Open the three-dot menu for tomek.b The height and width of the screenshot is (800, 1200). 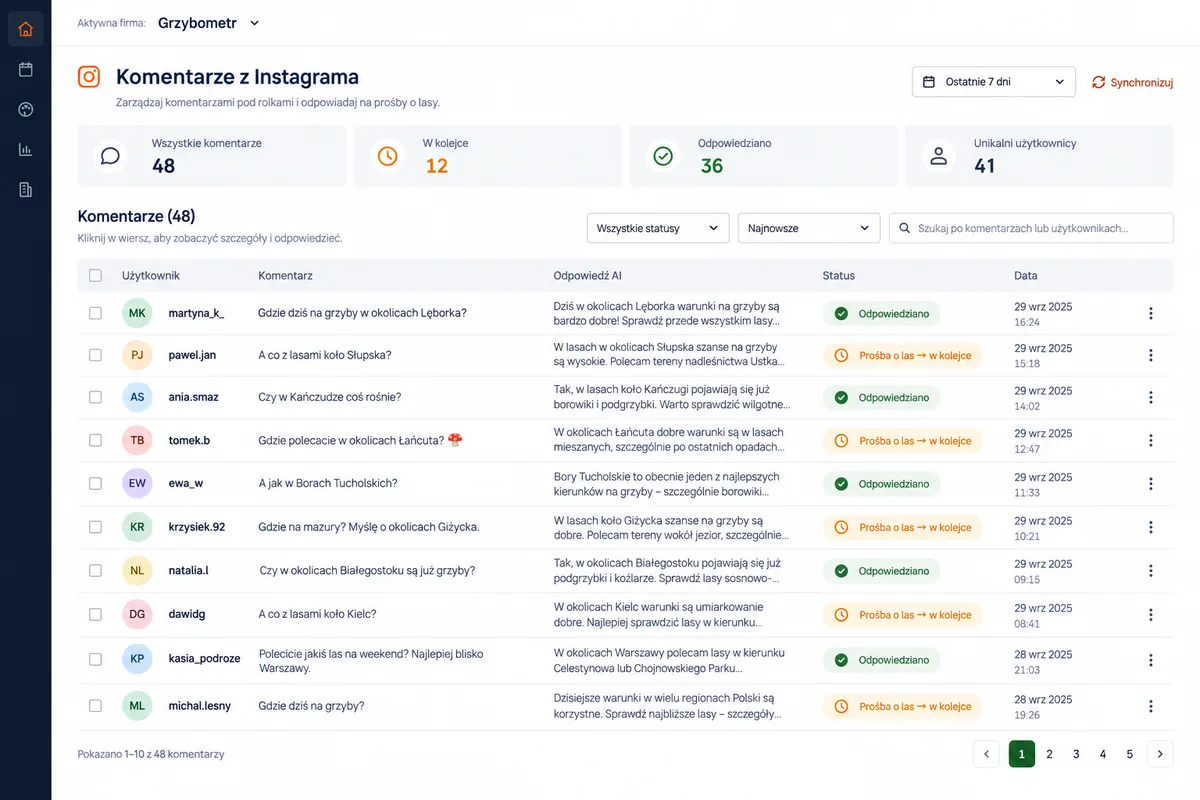(1150, 440)
